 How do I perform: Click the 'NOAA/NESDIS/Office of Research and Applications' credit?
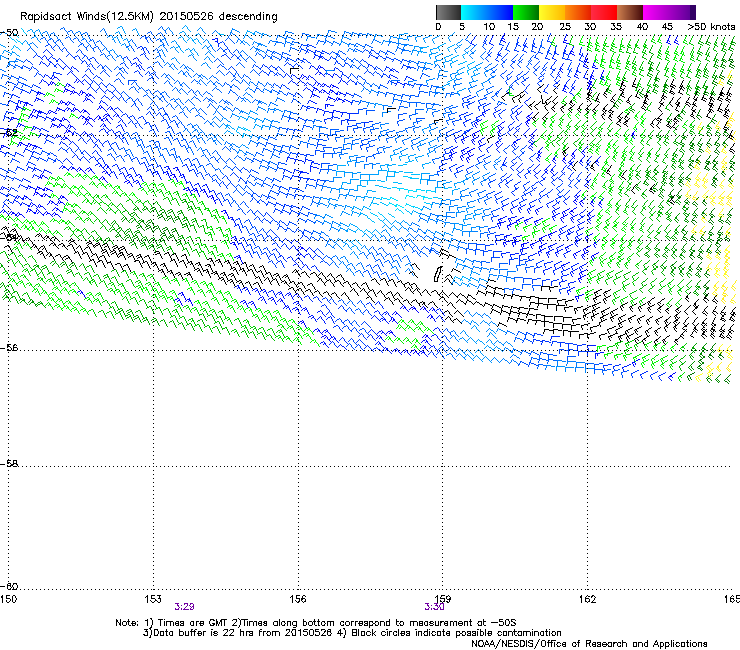coord(589,643)
